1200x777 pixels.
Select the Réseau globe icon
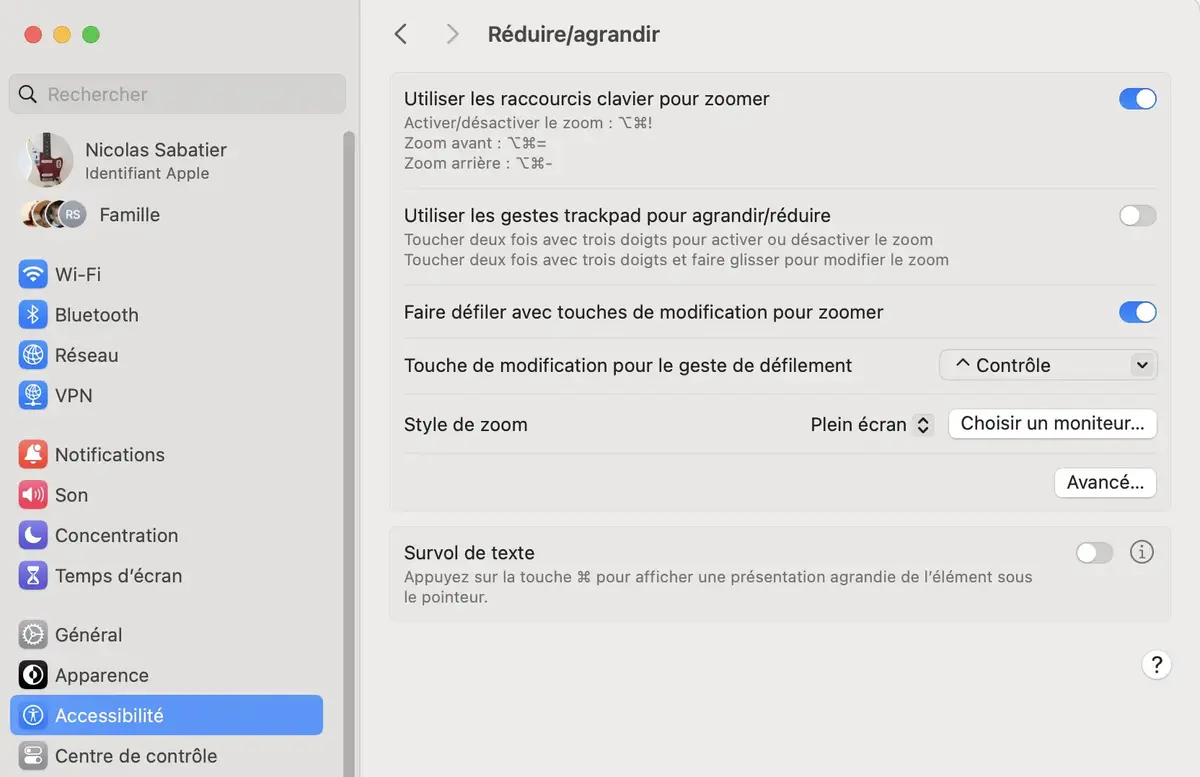(33, 355)
